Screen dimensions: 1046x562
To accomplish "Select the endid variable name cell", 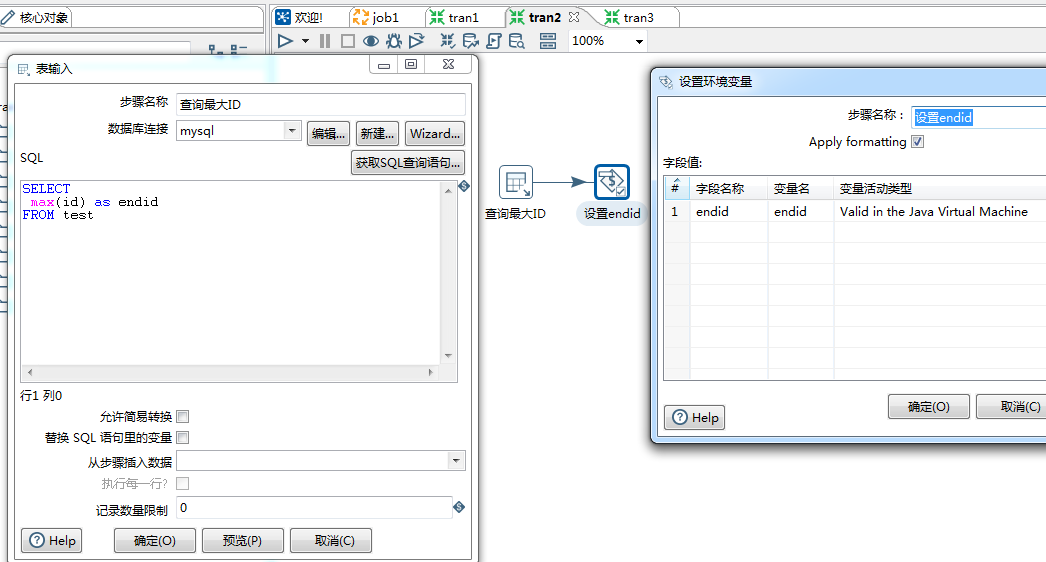I will click(801, 212).
